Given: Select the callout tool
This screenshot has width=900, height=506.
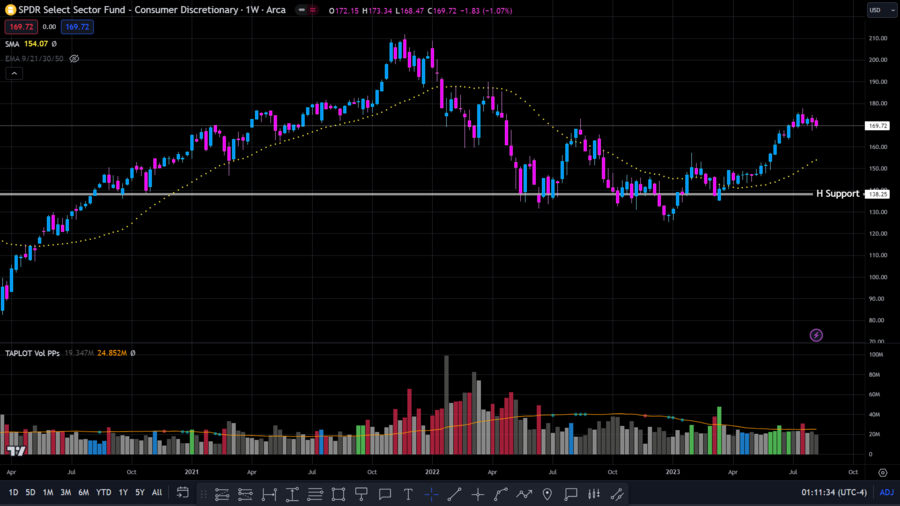Looking at the screenshot, I should click(385, 494).
